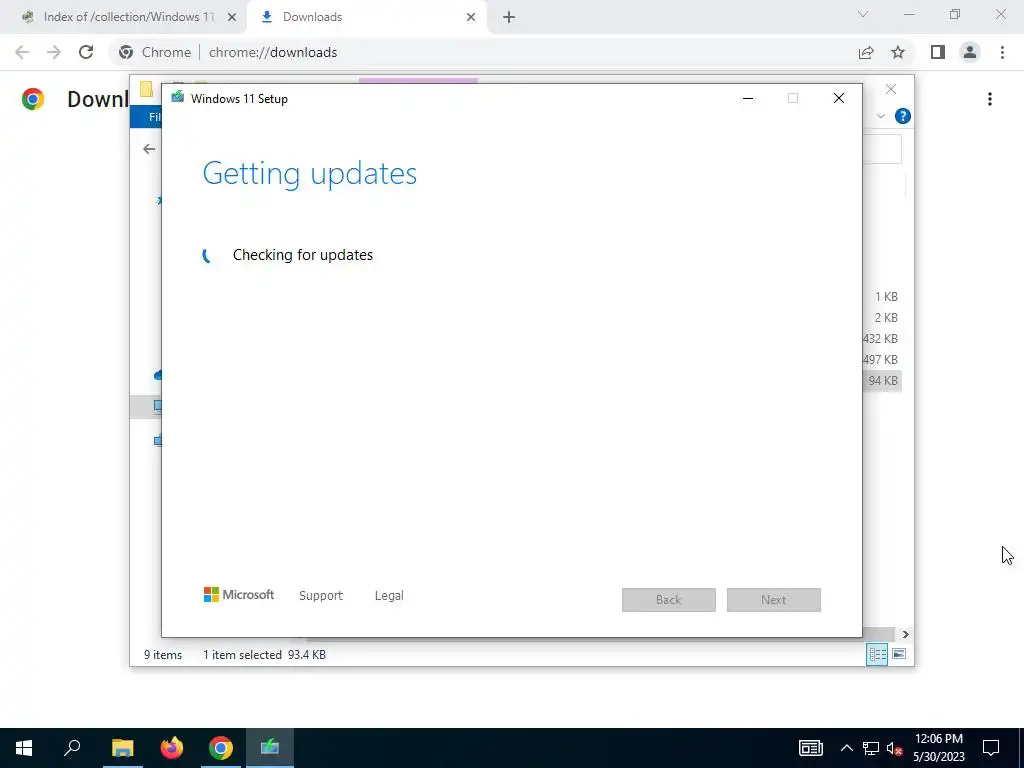The width and height of the screenshot is (1024, 768).
Task: Click the disabled Back button in Setup
Action: pyautogui.click(x=669, y=600)
